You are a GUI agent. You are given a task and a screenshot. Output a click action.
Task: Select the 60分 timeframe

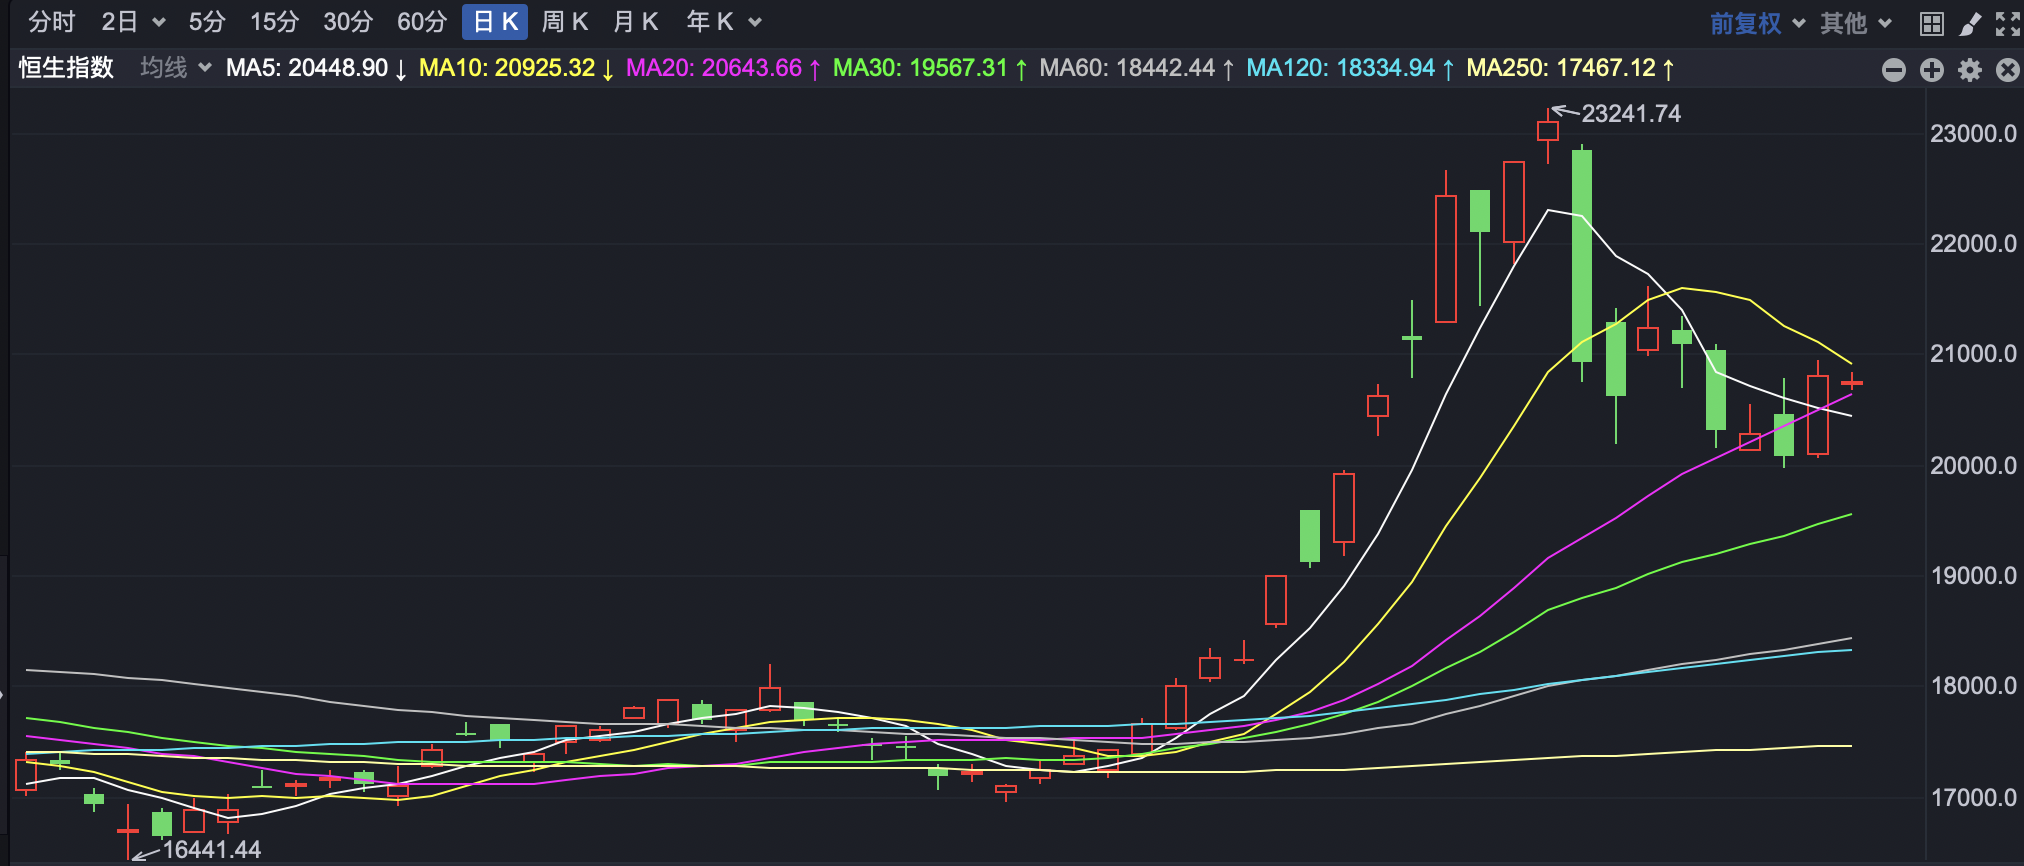click(422, 22)
